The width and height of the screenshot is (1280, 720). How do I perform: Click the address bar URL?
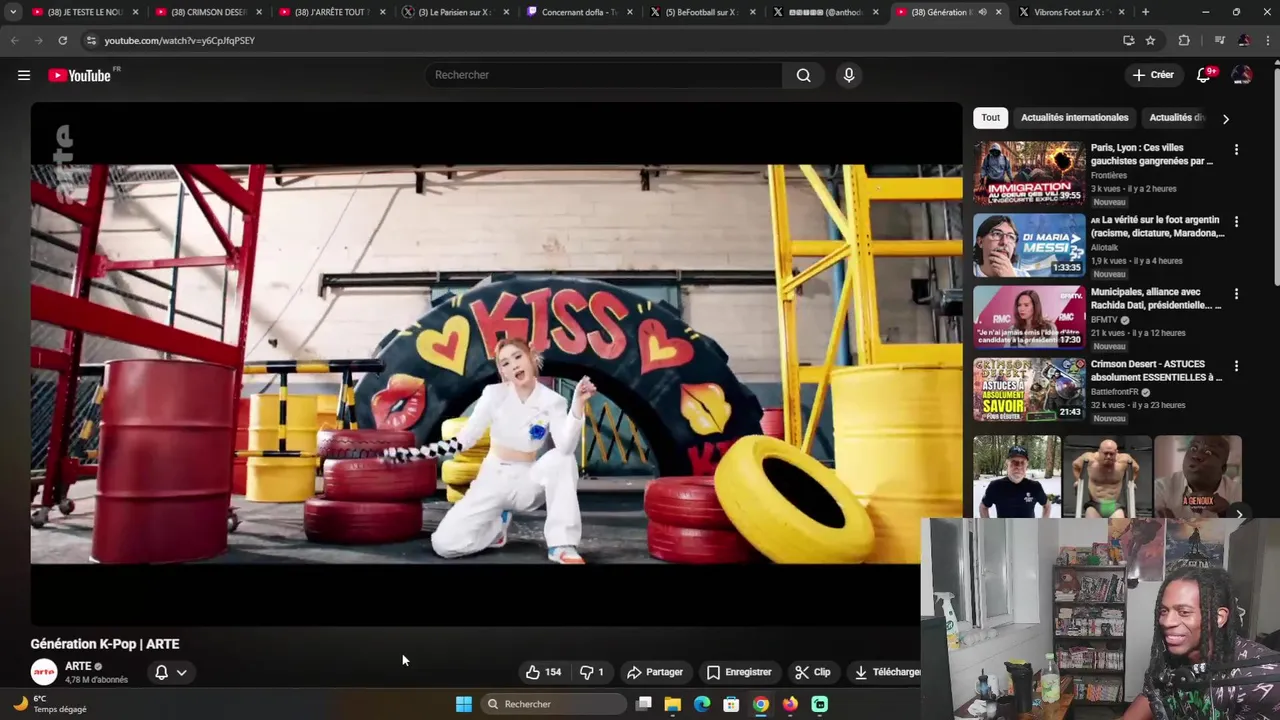point(180,40)
